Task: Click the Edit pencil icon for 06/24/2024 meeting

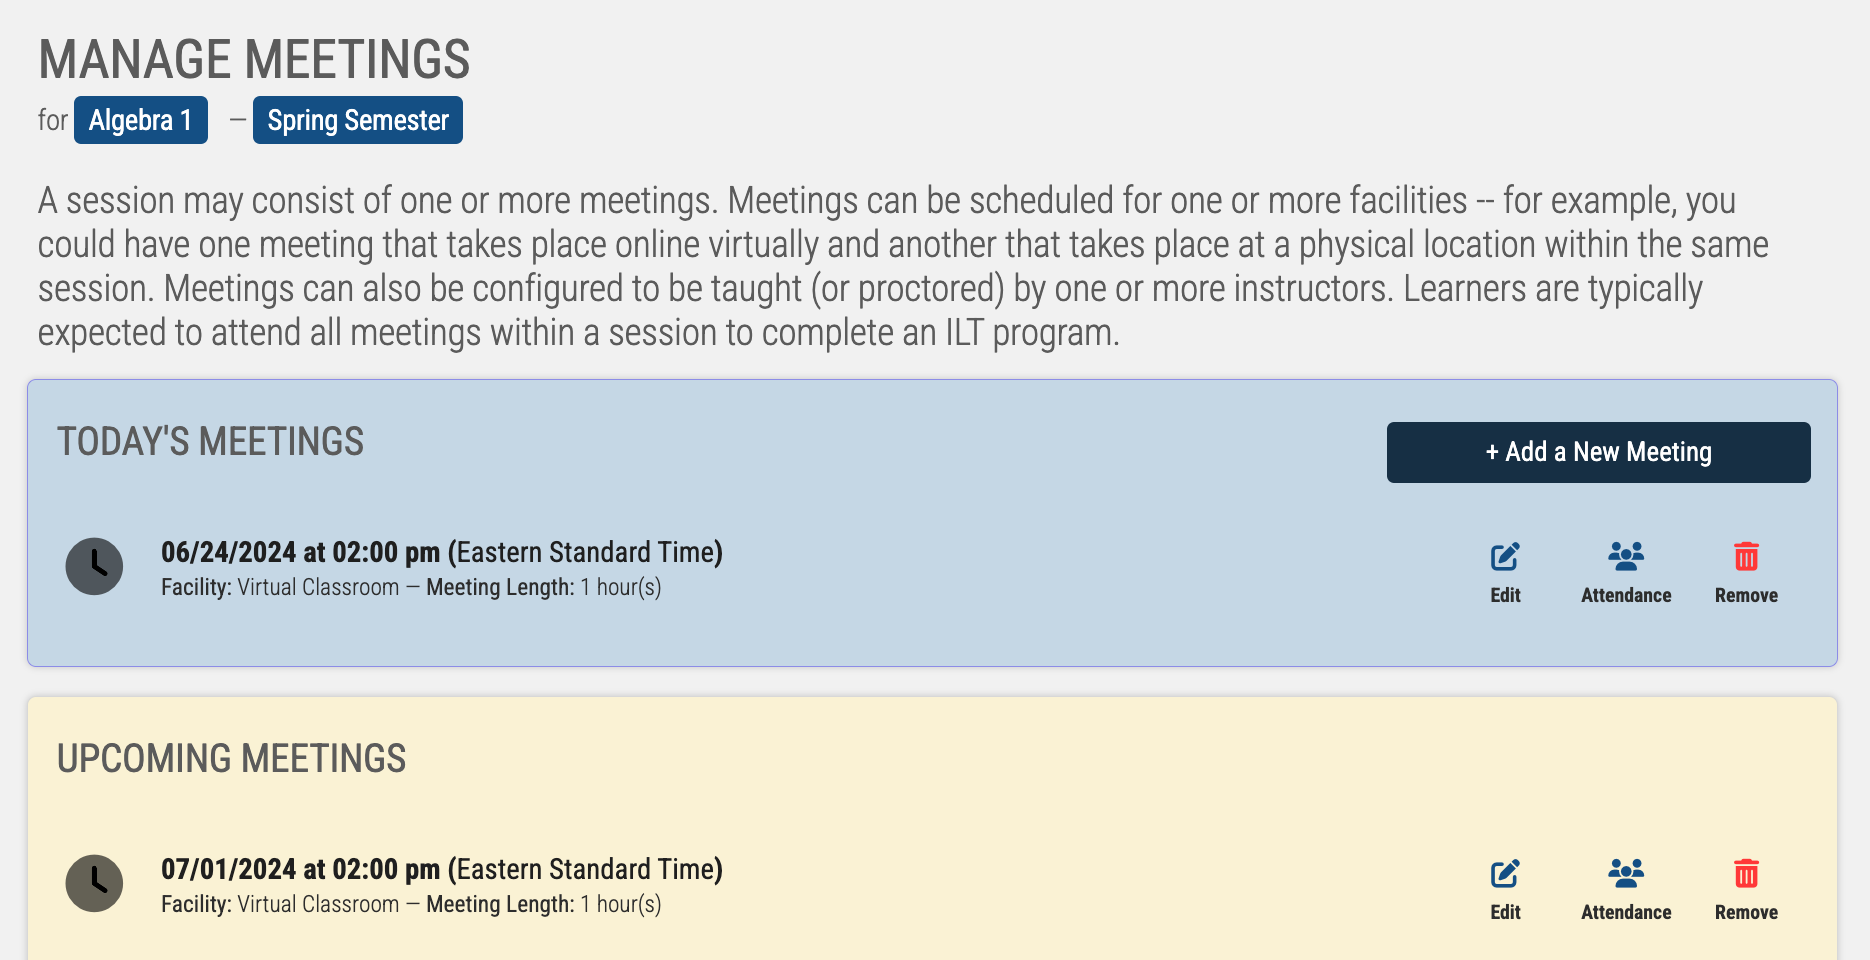Action: (x=1505, y=556)
